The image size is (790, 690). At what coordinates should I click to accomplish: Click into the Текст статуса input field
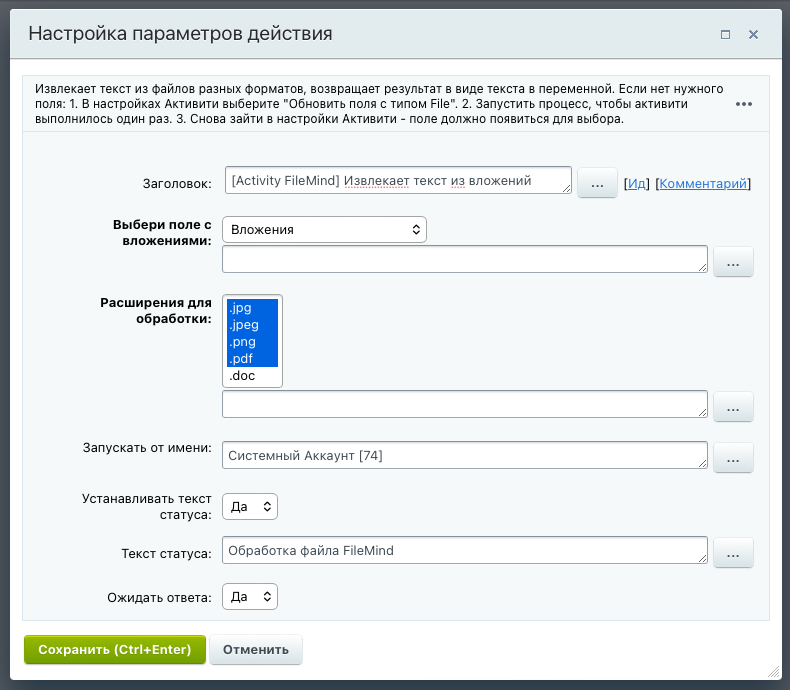(465, 550)
